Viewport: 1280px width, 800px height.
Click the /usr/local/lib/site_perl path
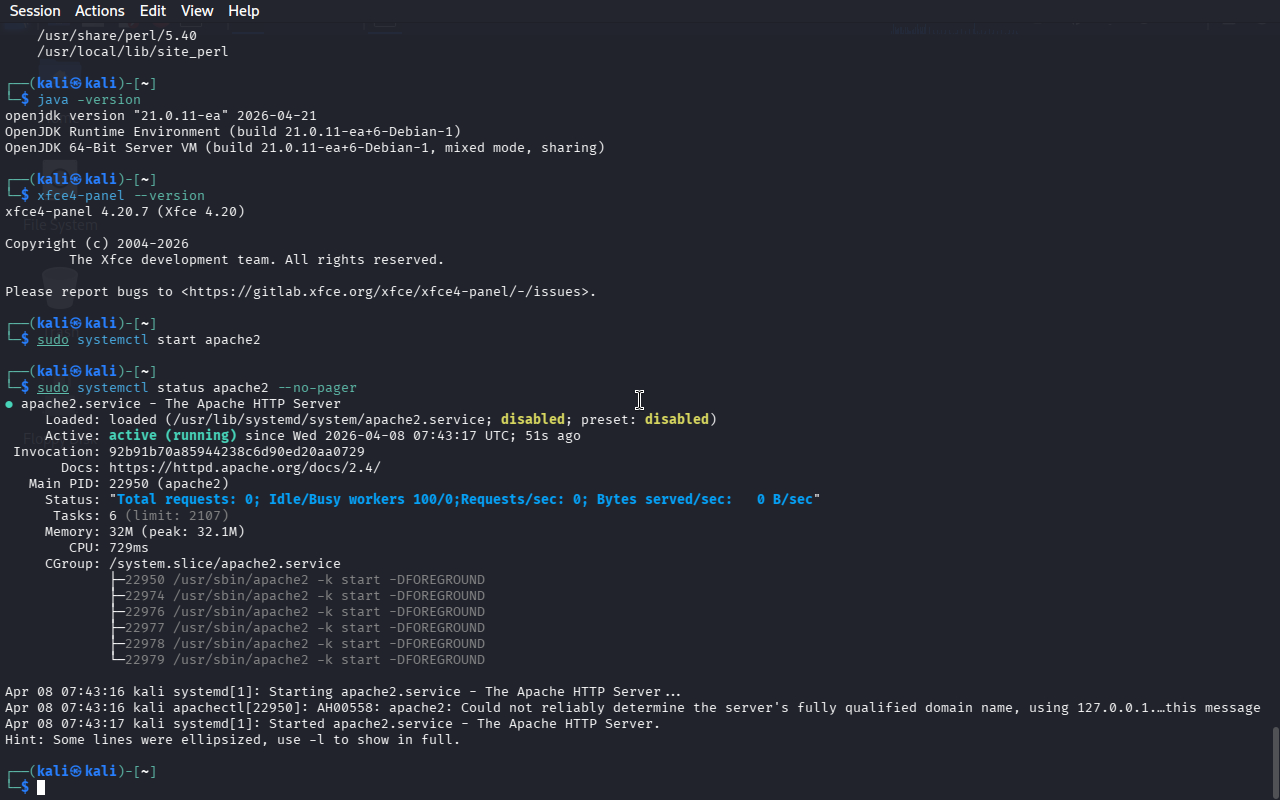[x=133, y=52]
